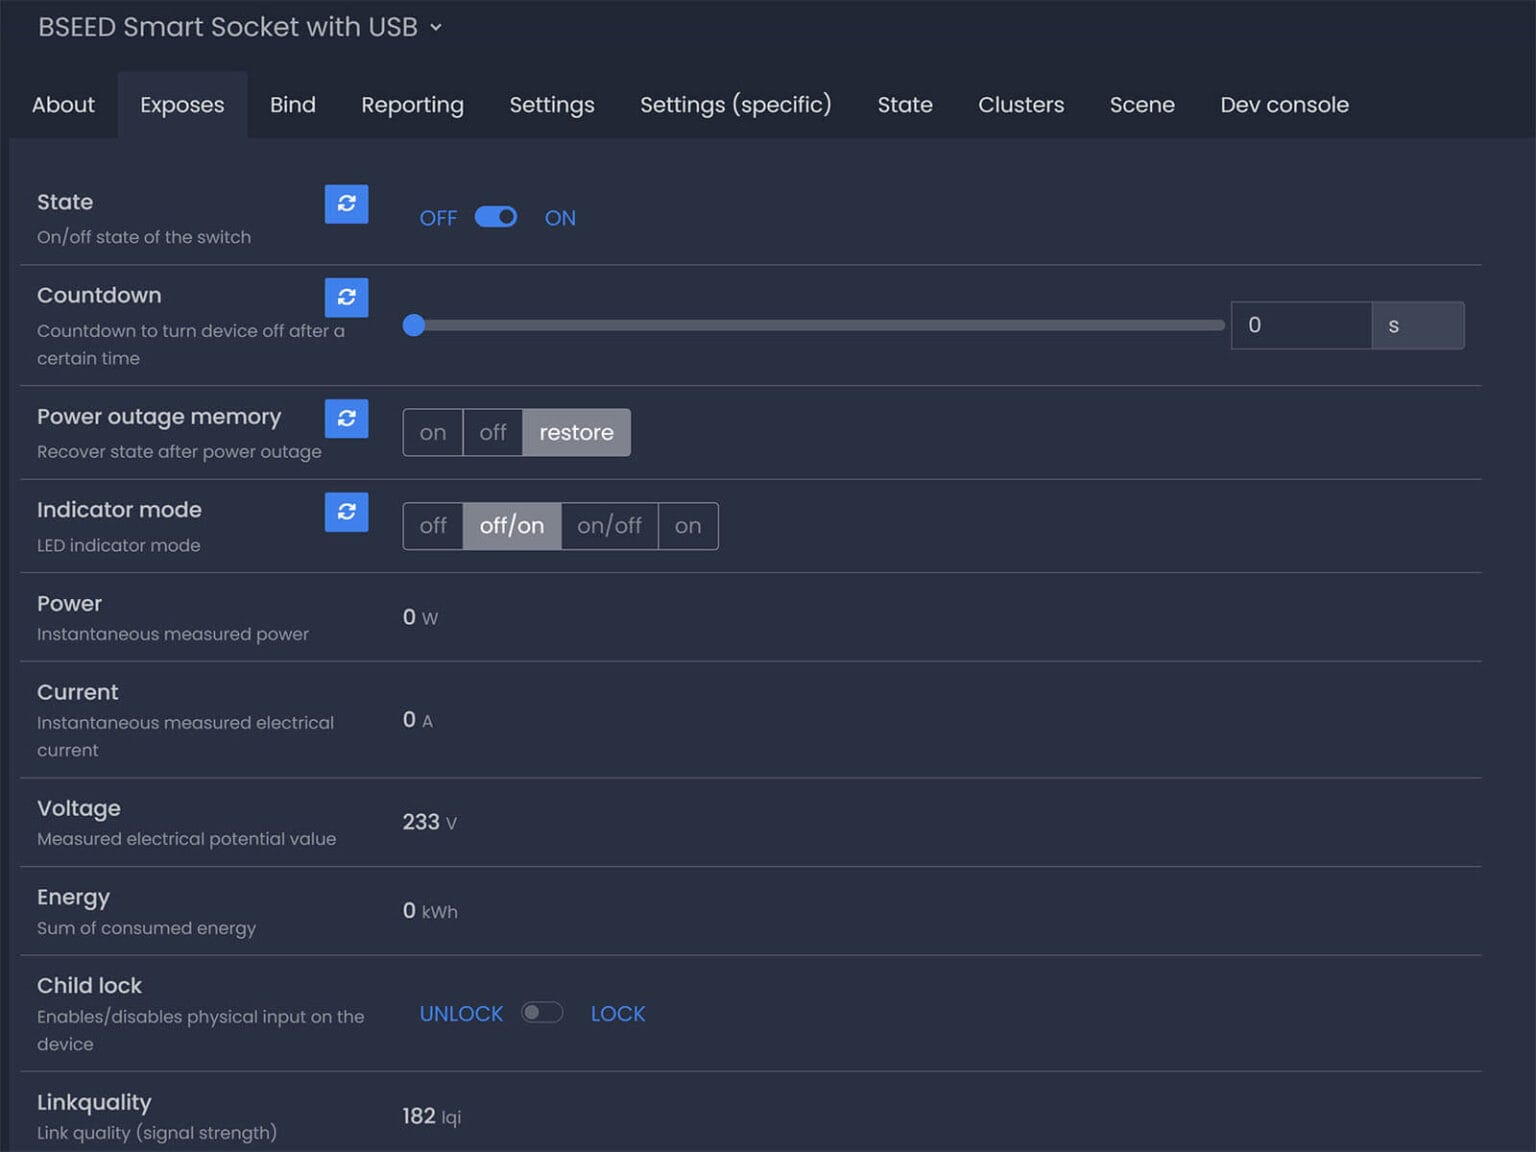Open the Reporting tab
This screenshot has height=1152, width=1536.
412,105
